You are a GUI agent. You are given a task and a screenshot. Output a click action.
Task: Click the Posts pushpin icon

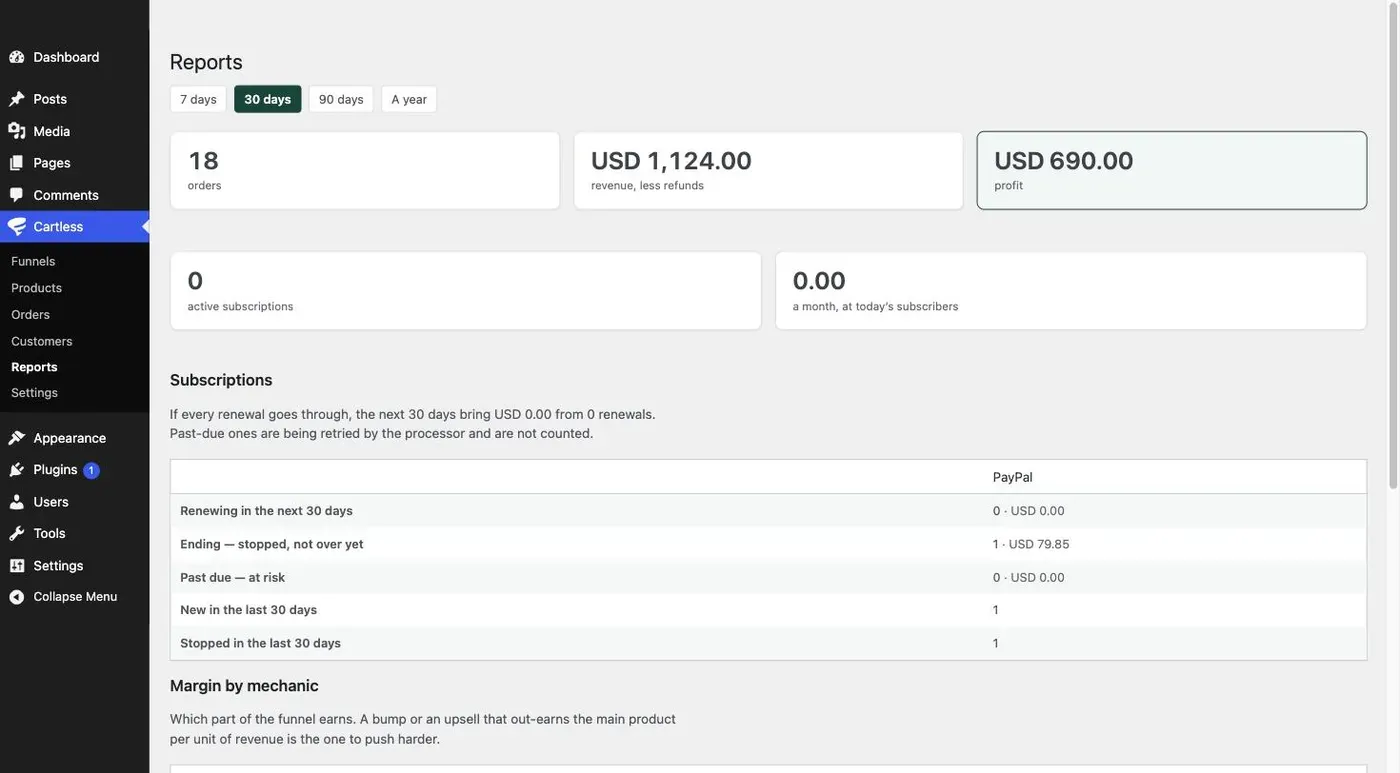[17, 99]
